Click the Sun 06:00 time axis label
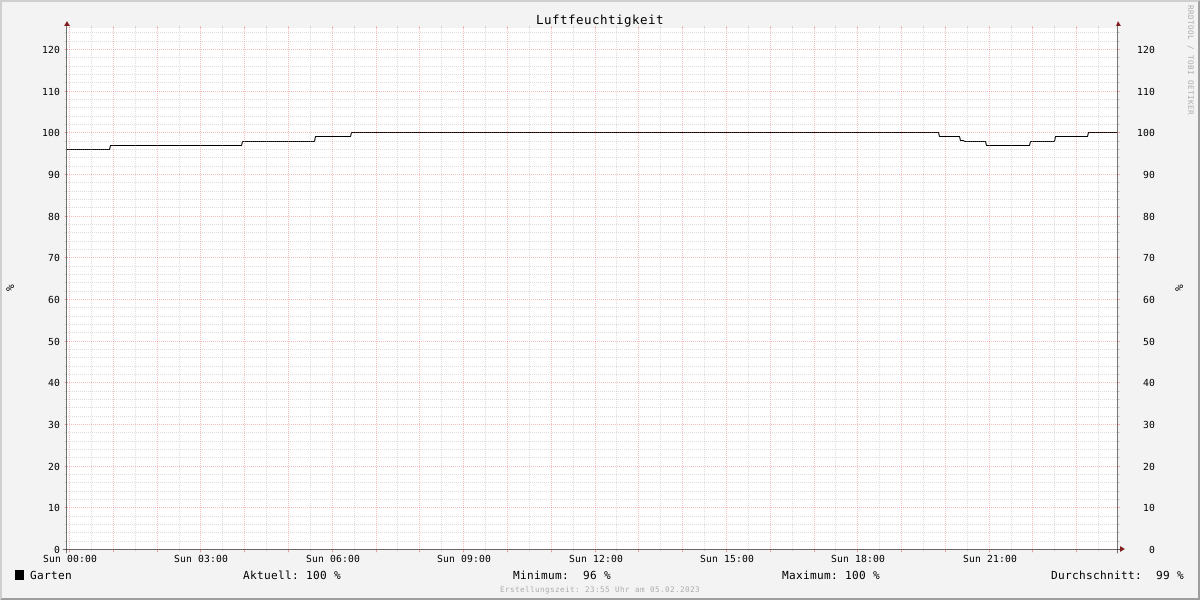 [333, 559]
